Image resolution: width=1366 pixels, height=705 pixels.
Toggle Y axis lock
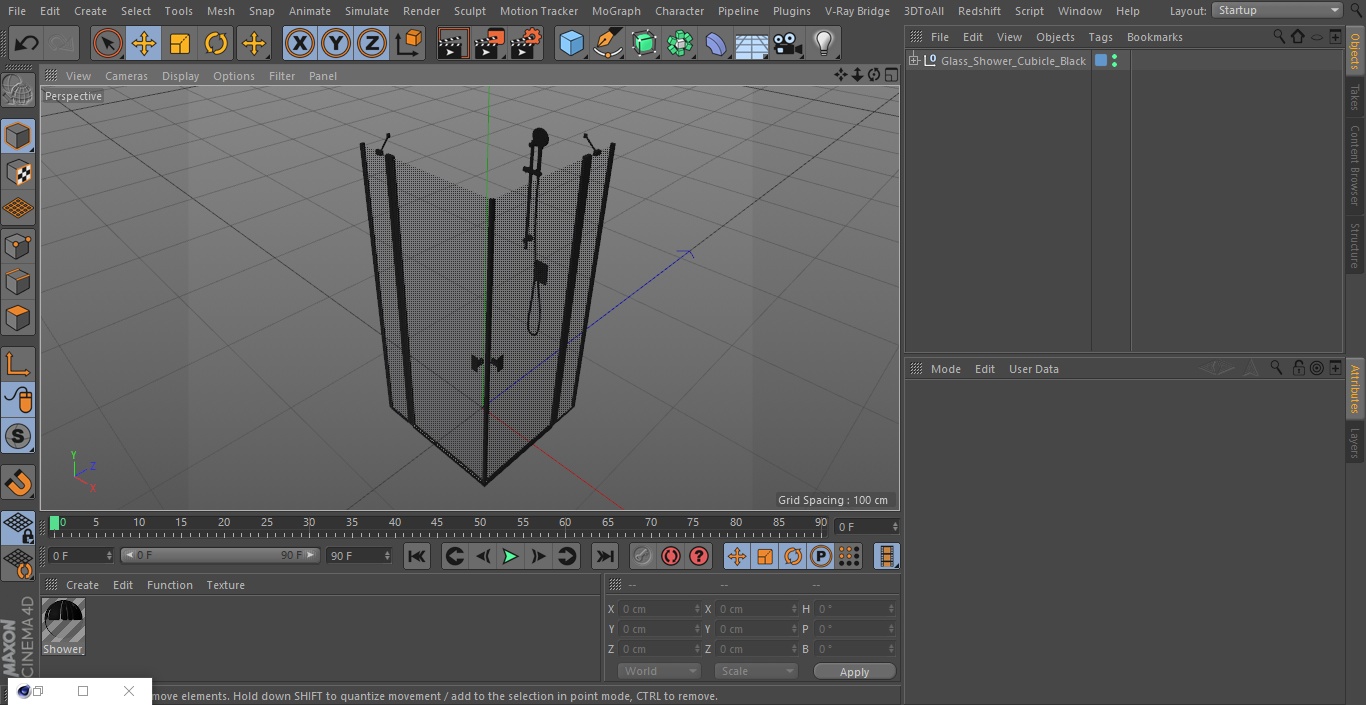[x=336, y=44]
